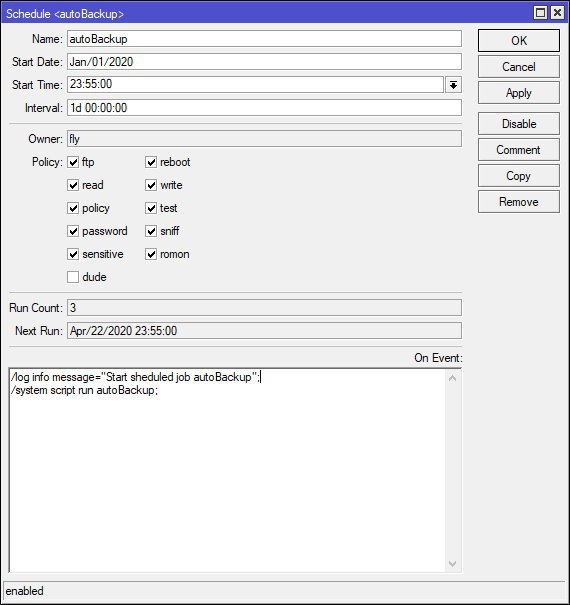Enable the dude policy checkbox
The image size is (570, 605).
coord(73,277)
